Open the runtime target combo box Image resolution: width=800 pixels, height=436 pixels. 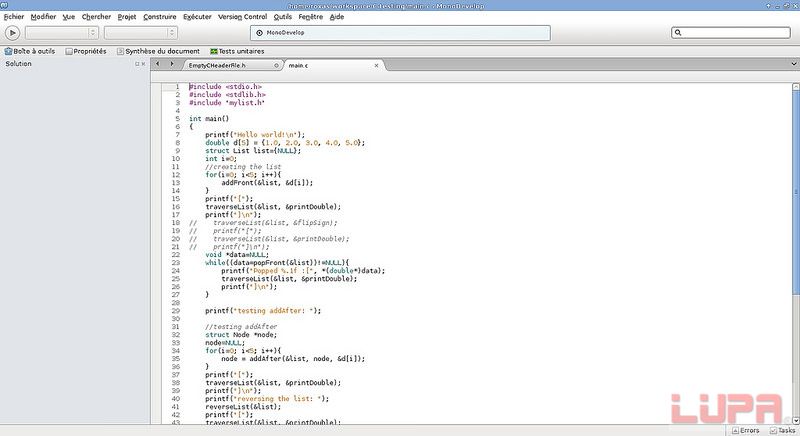point(140,33)
